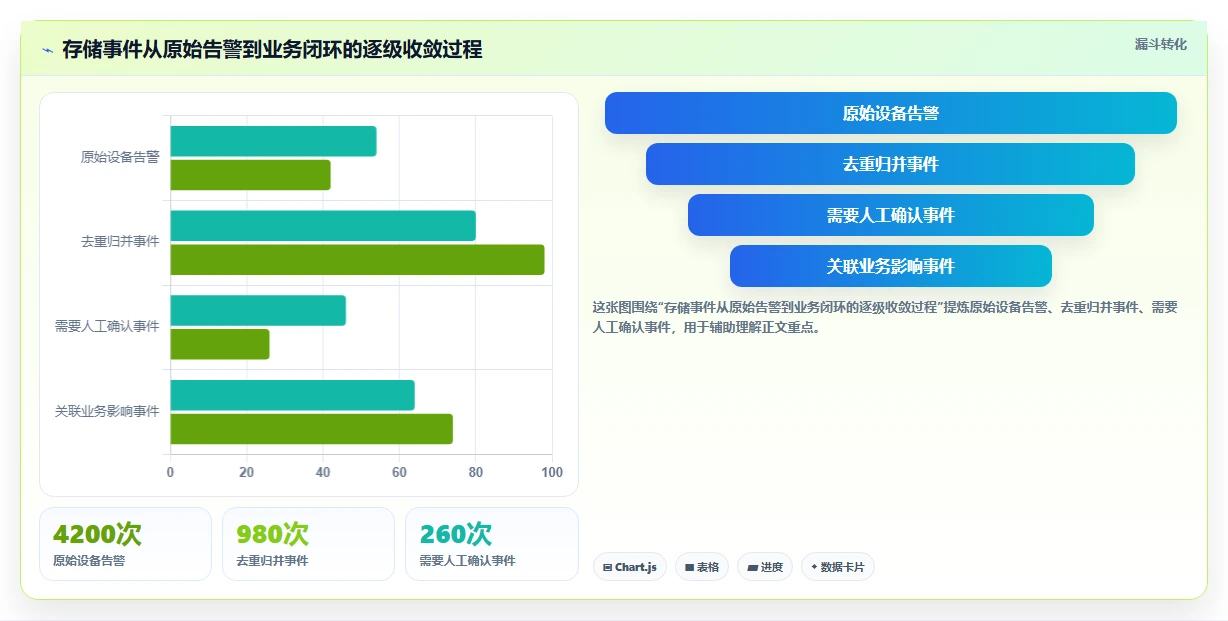Click the 去重归并事件 chart axis label
The height and width of the screenshot is (621, 1228).
point(120,242)
